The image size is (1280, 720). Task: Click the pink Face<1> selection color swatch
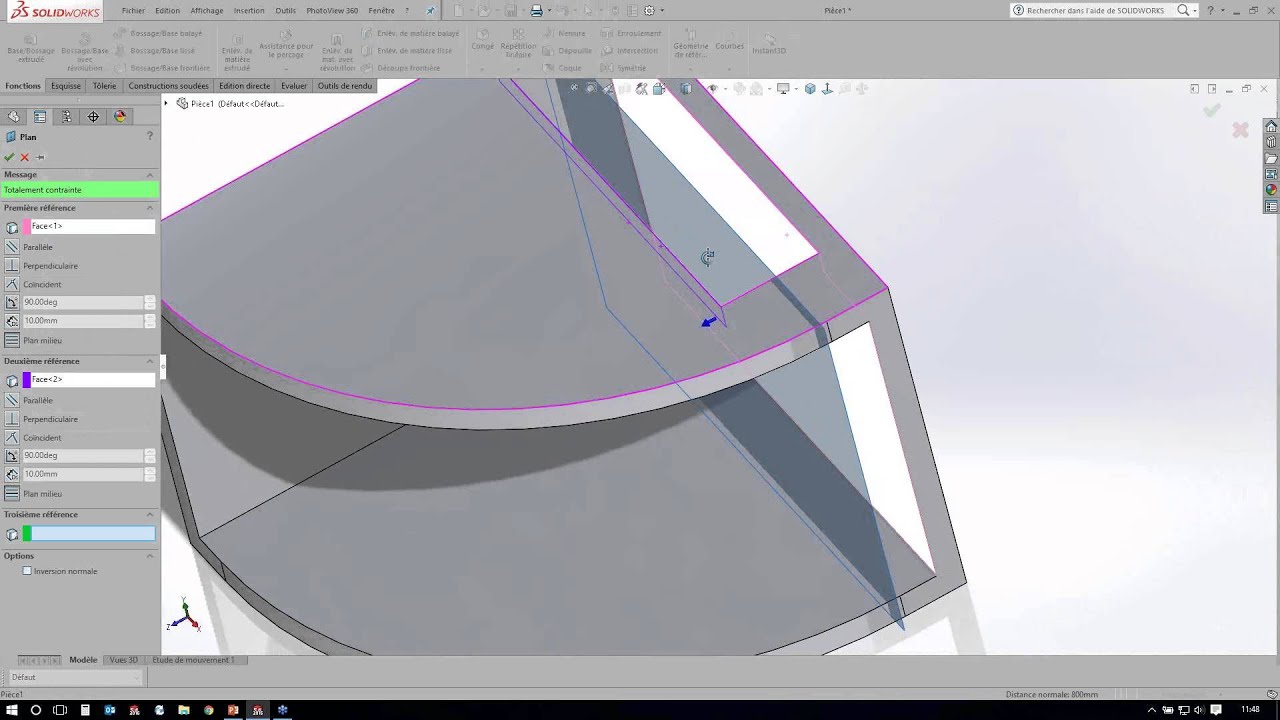pos(27,227)
